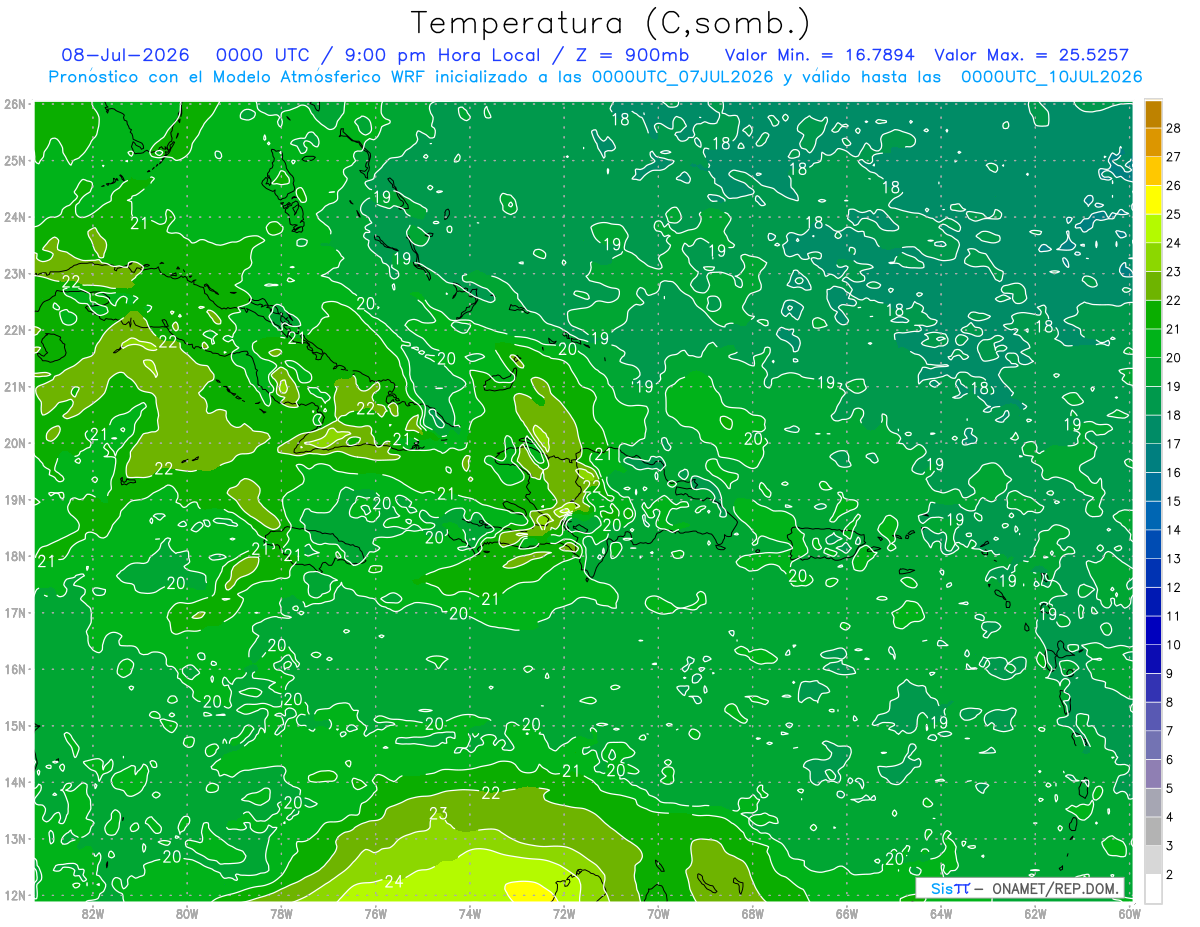Click legend value "11" on color scale
This screenshot has height=927, width=1200.
[1174, 616]
